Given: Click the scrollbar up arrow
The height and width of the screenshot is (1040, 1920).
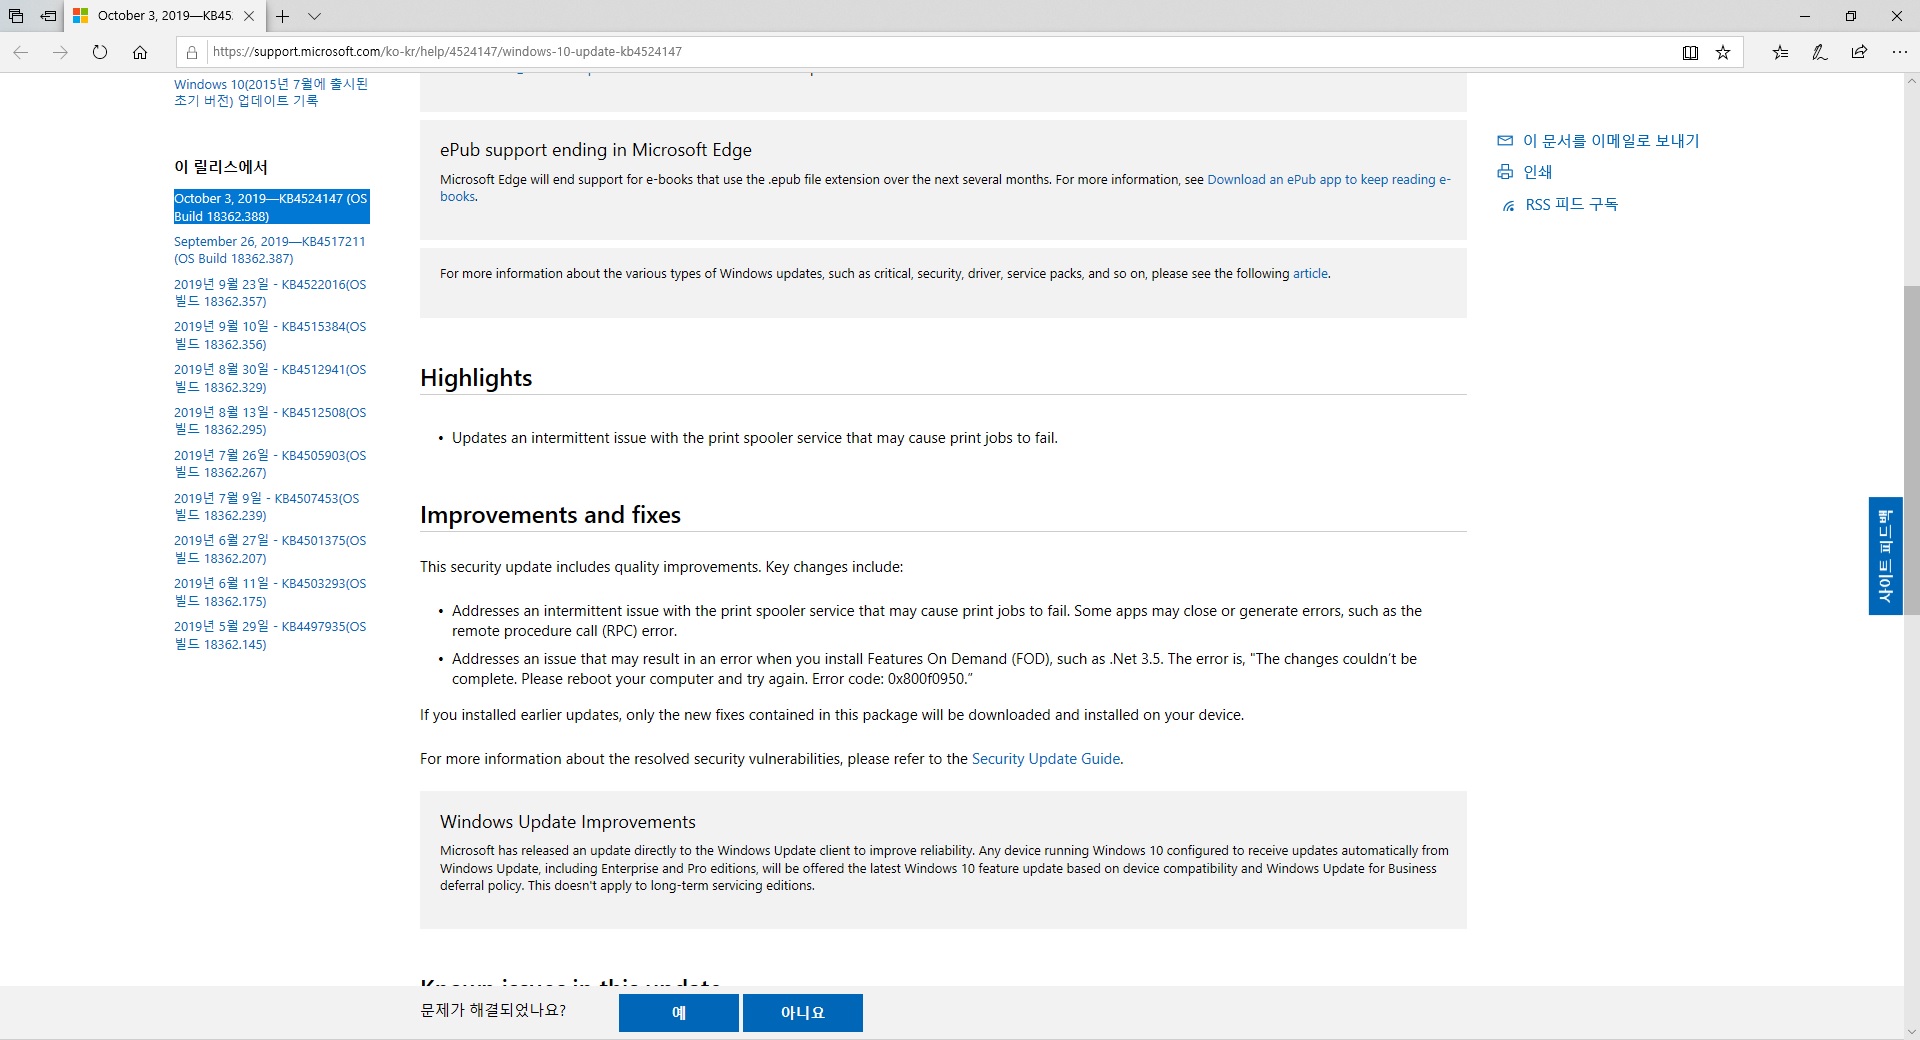Looking at the screenshot, I should point(1911,81).
